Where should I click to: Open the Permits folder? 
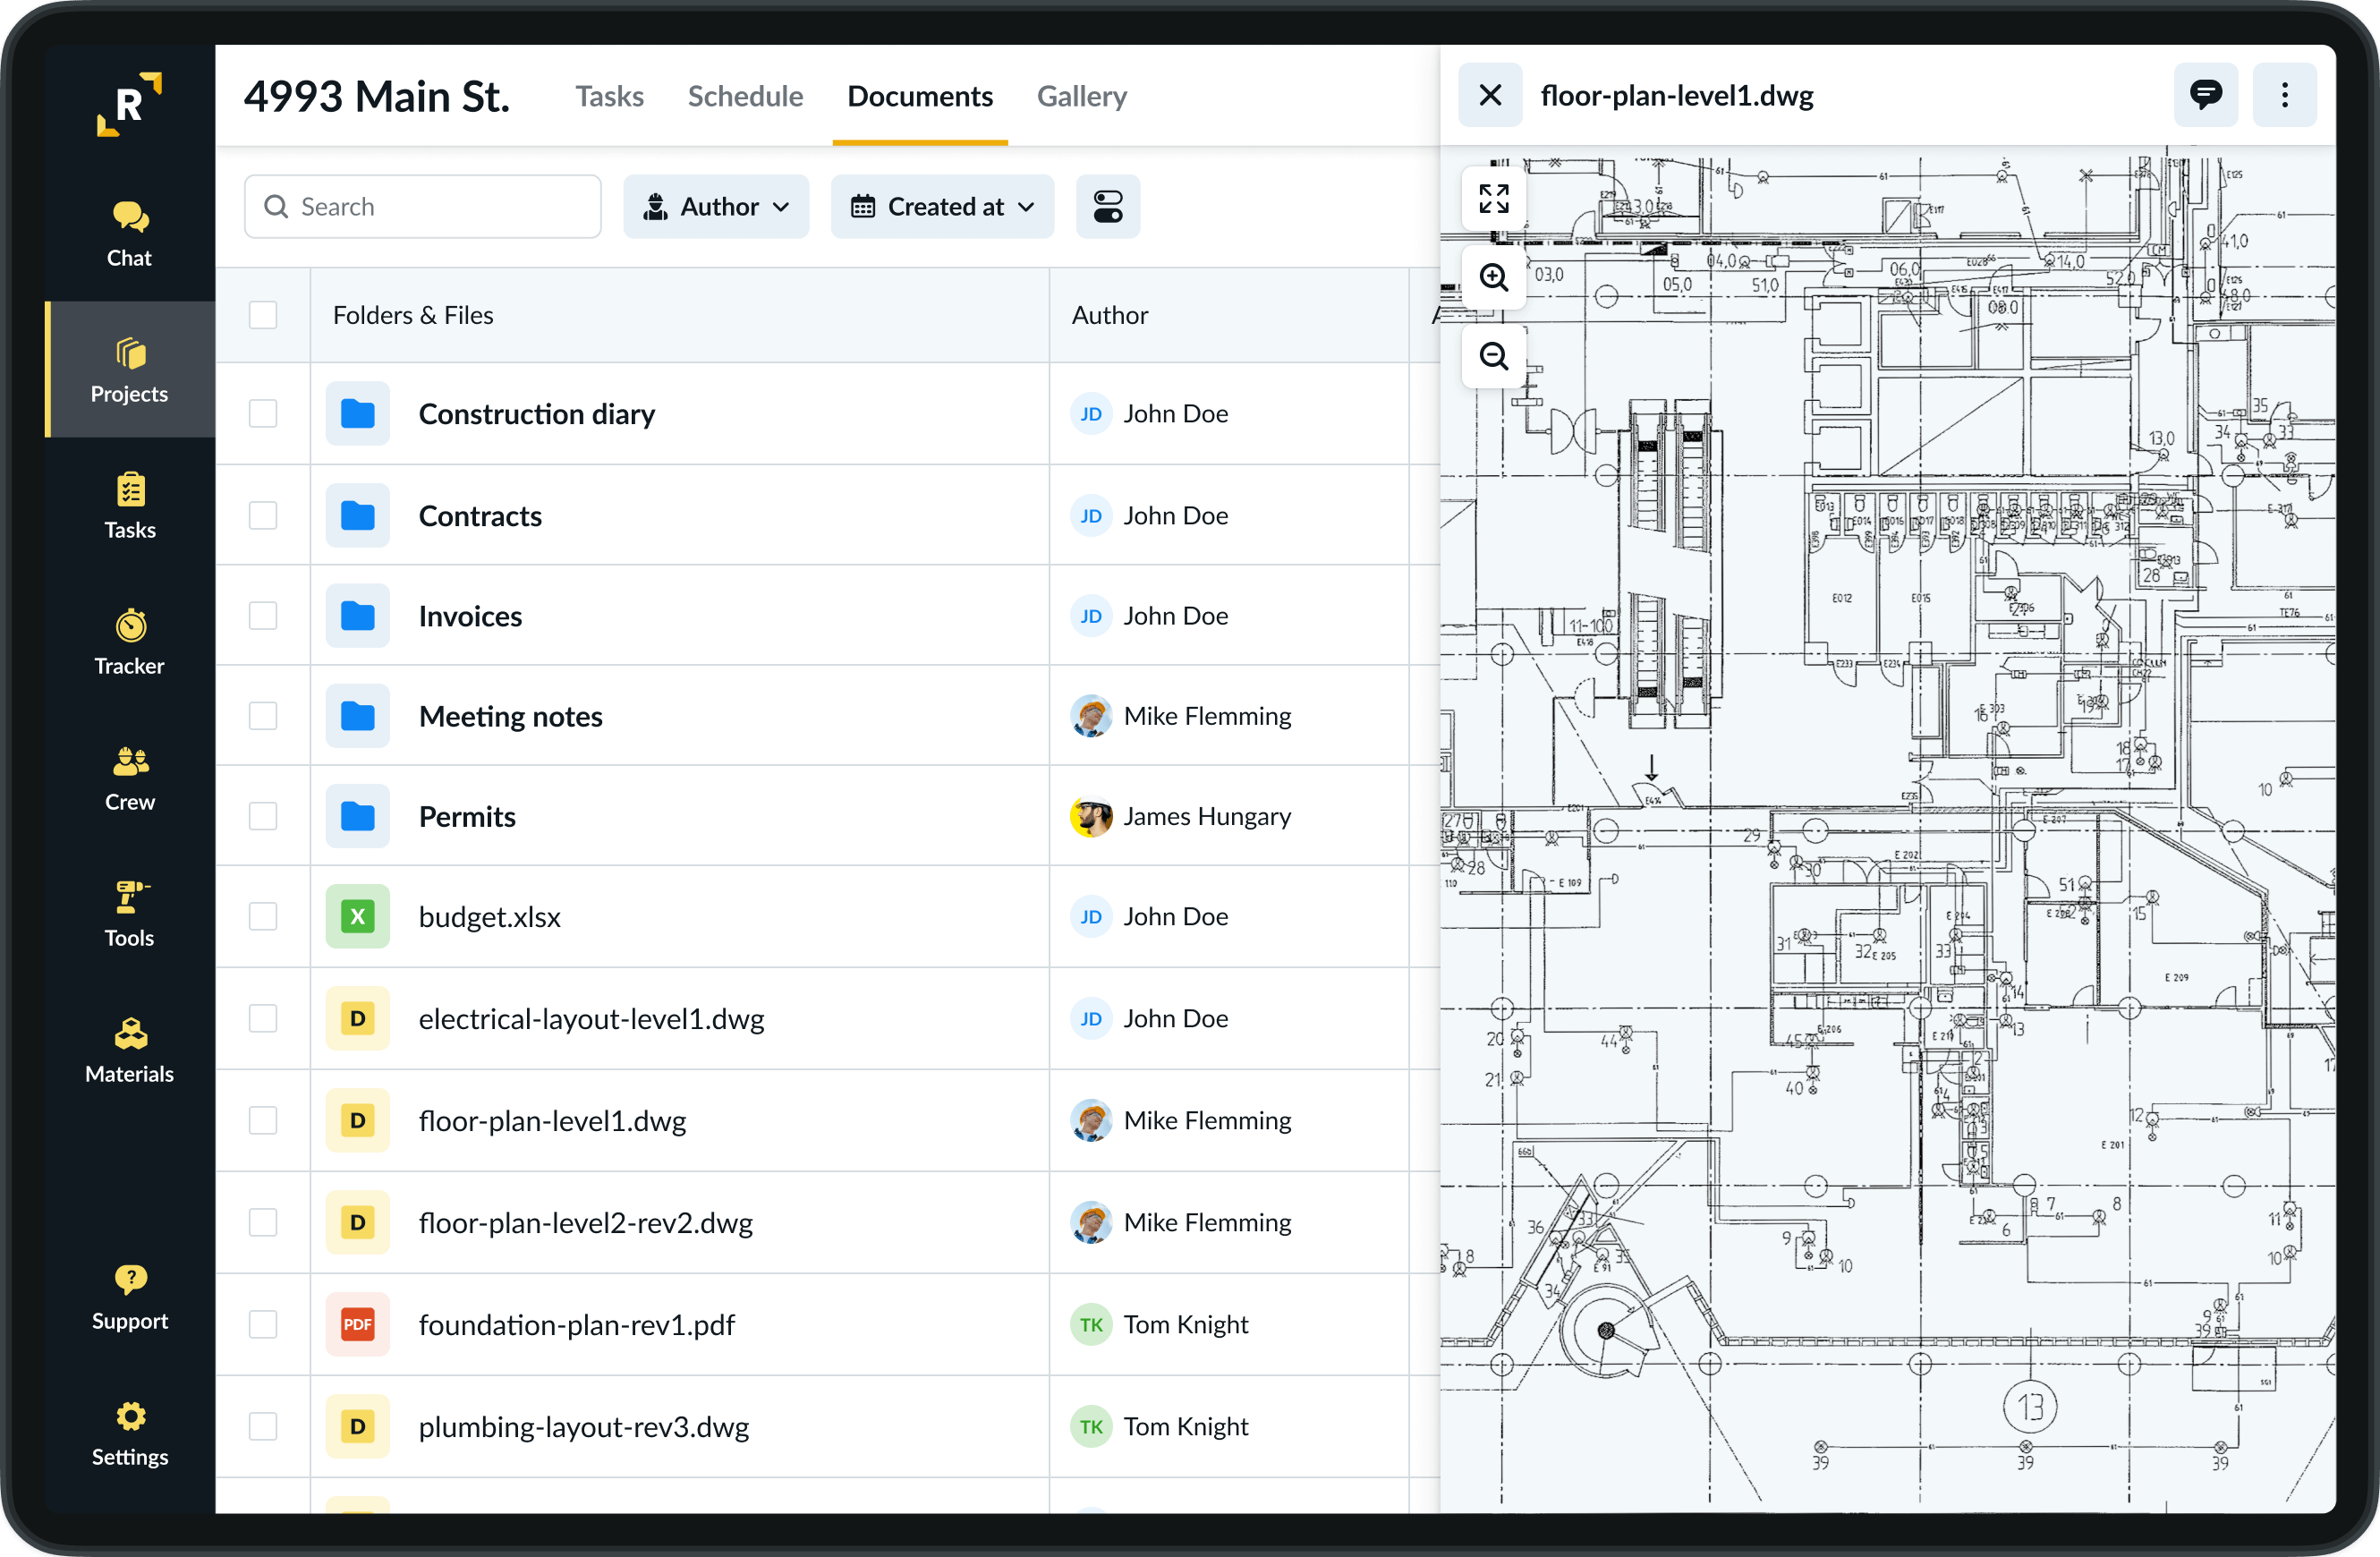pos(467,816)
